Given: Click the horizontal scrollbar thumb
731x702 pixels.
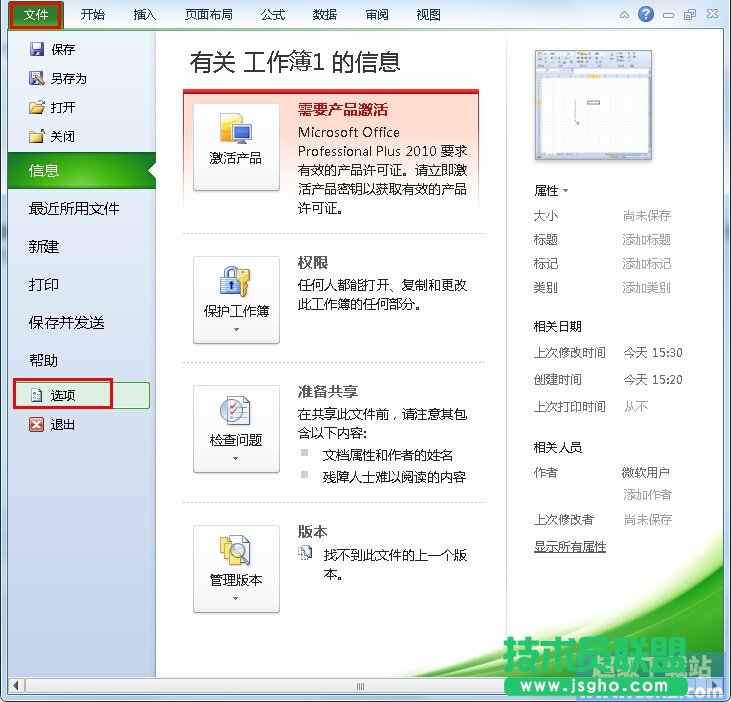Looking at the screenshot, I should (x=359, y=686).
